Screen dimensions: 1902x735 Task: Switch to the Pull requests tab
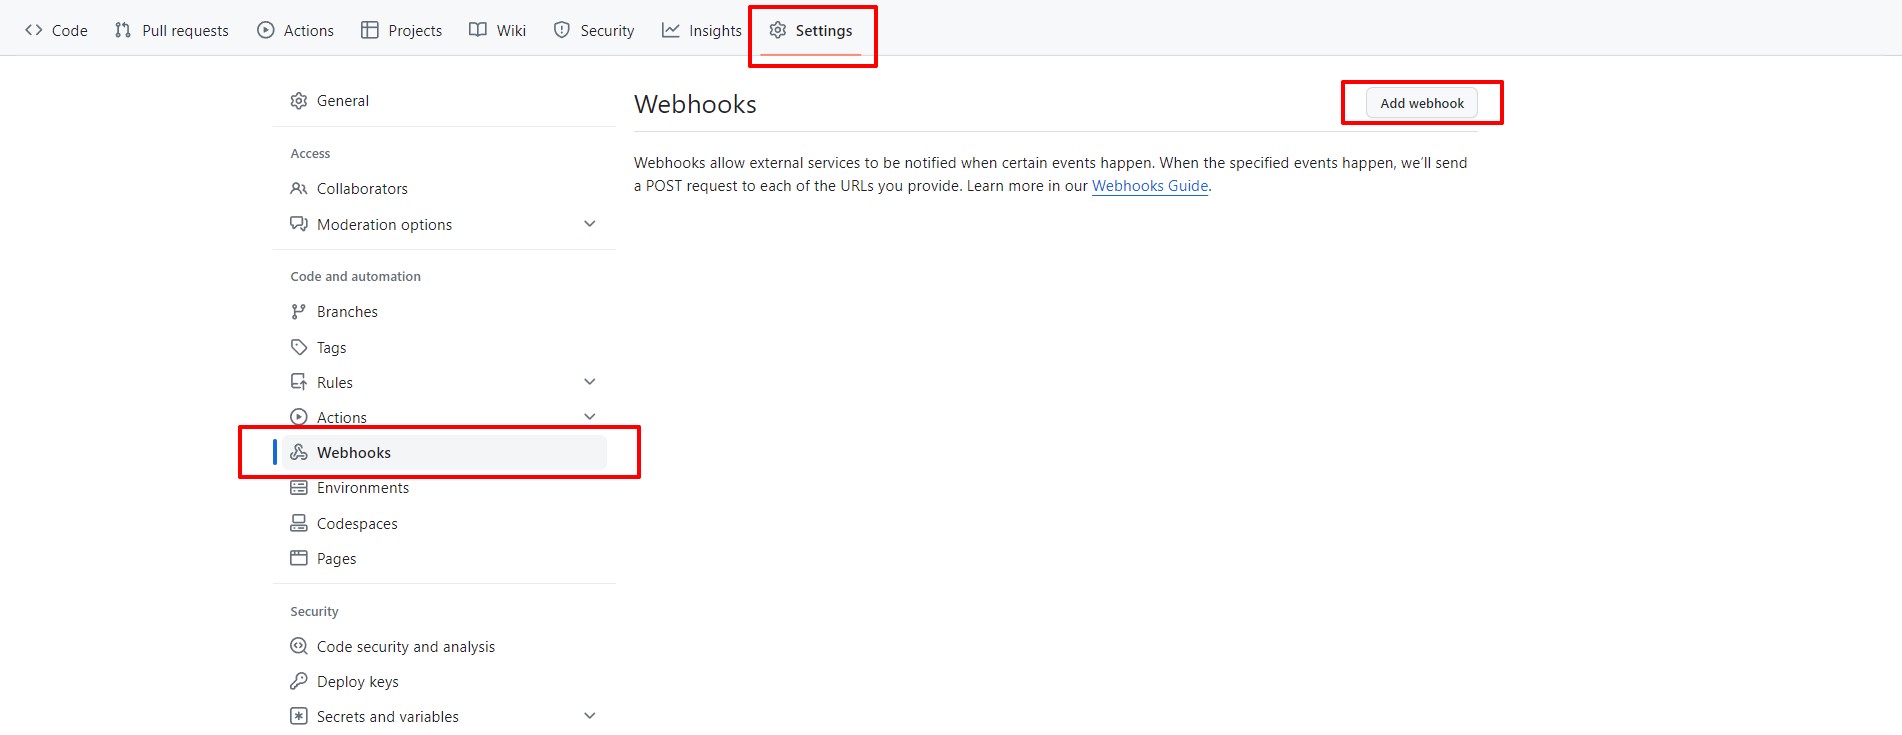(172, 30)
